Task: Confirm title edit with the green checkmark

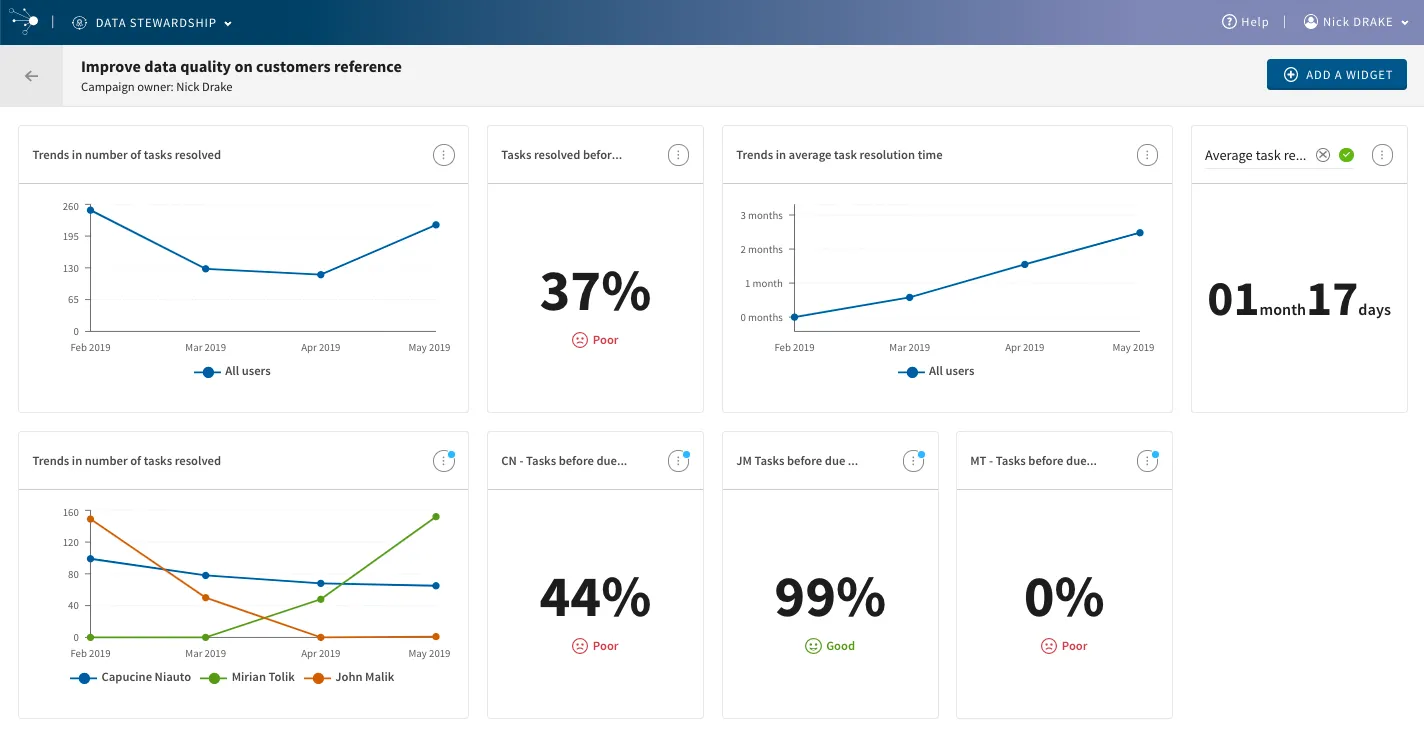Action: [x=1346, y=155]
